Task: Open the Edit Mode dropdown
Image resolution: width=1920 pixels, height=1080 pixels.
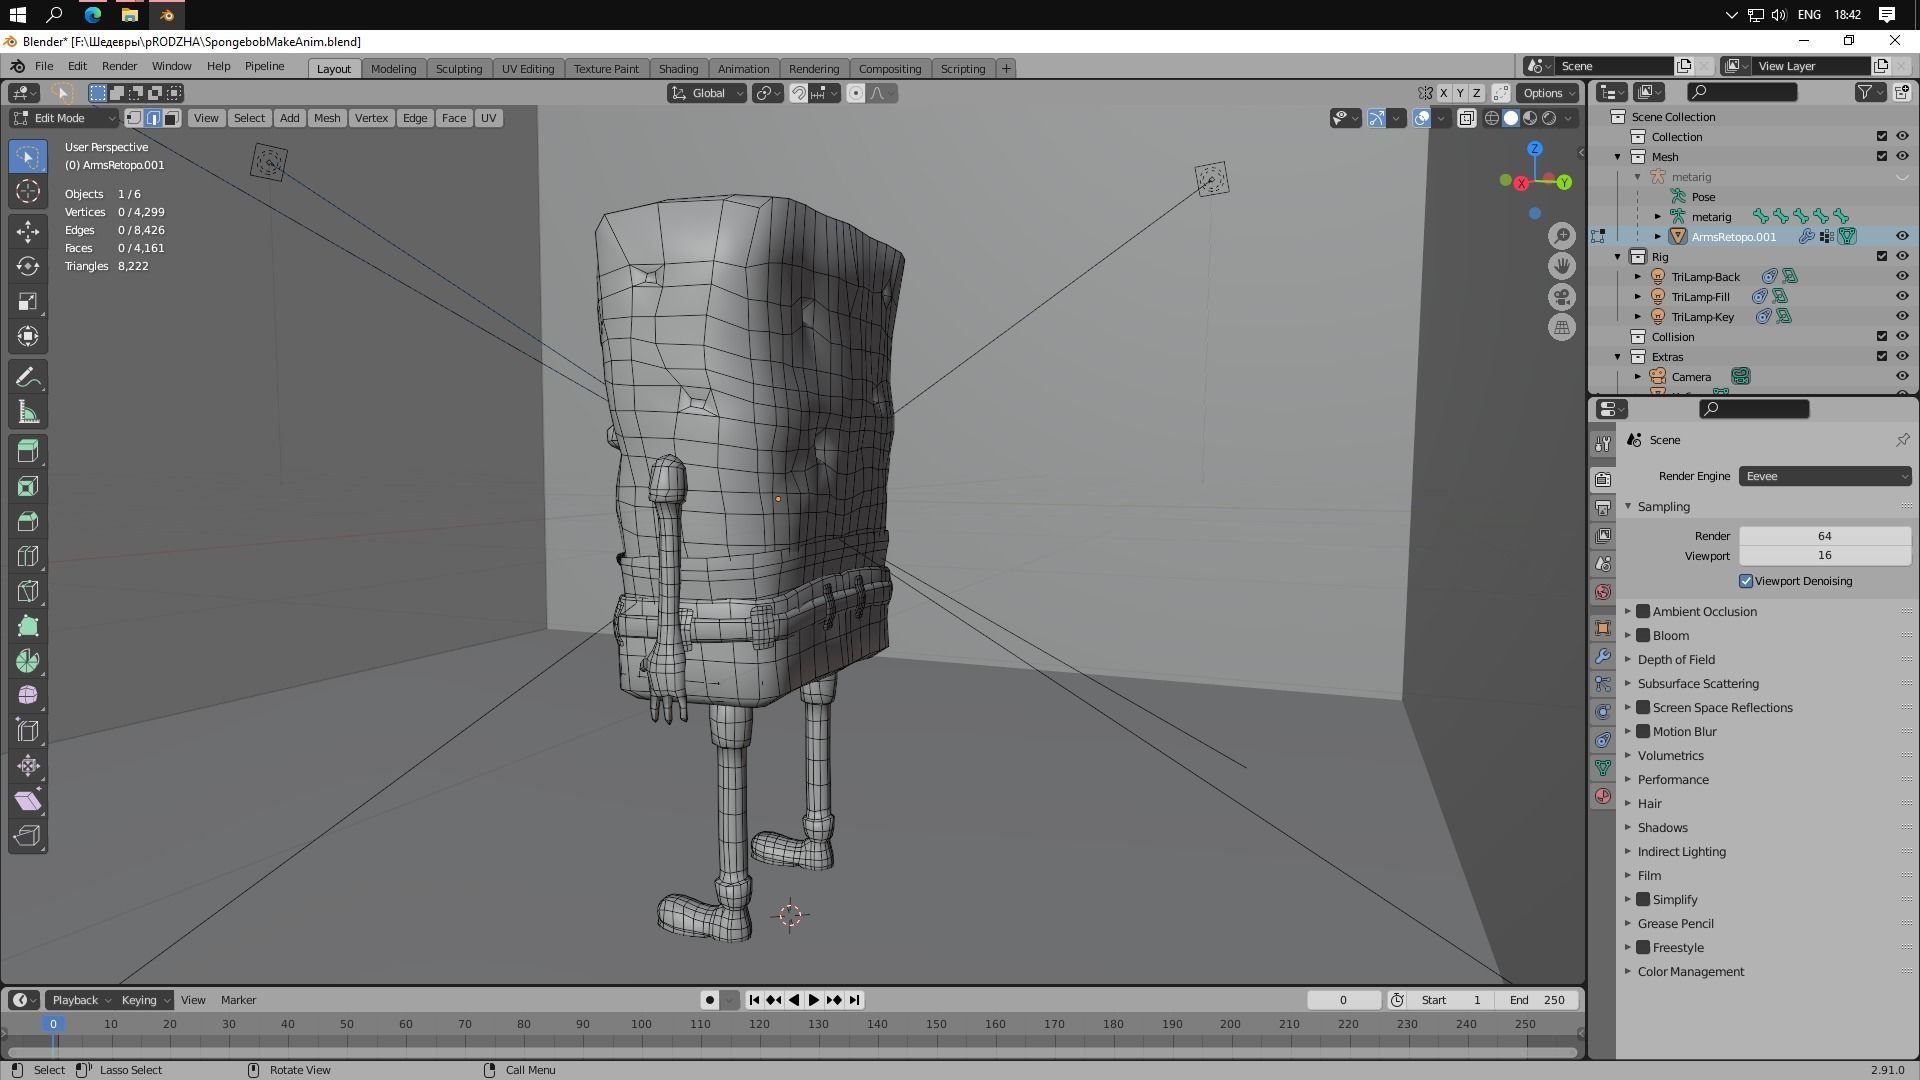Action: tap(65, 118)
